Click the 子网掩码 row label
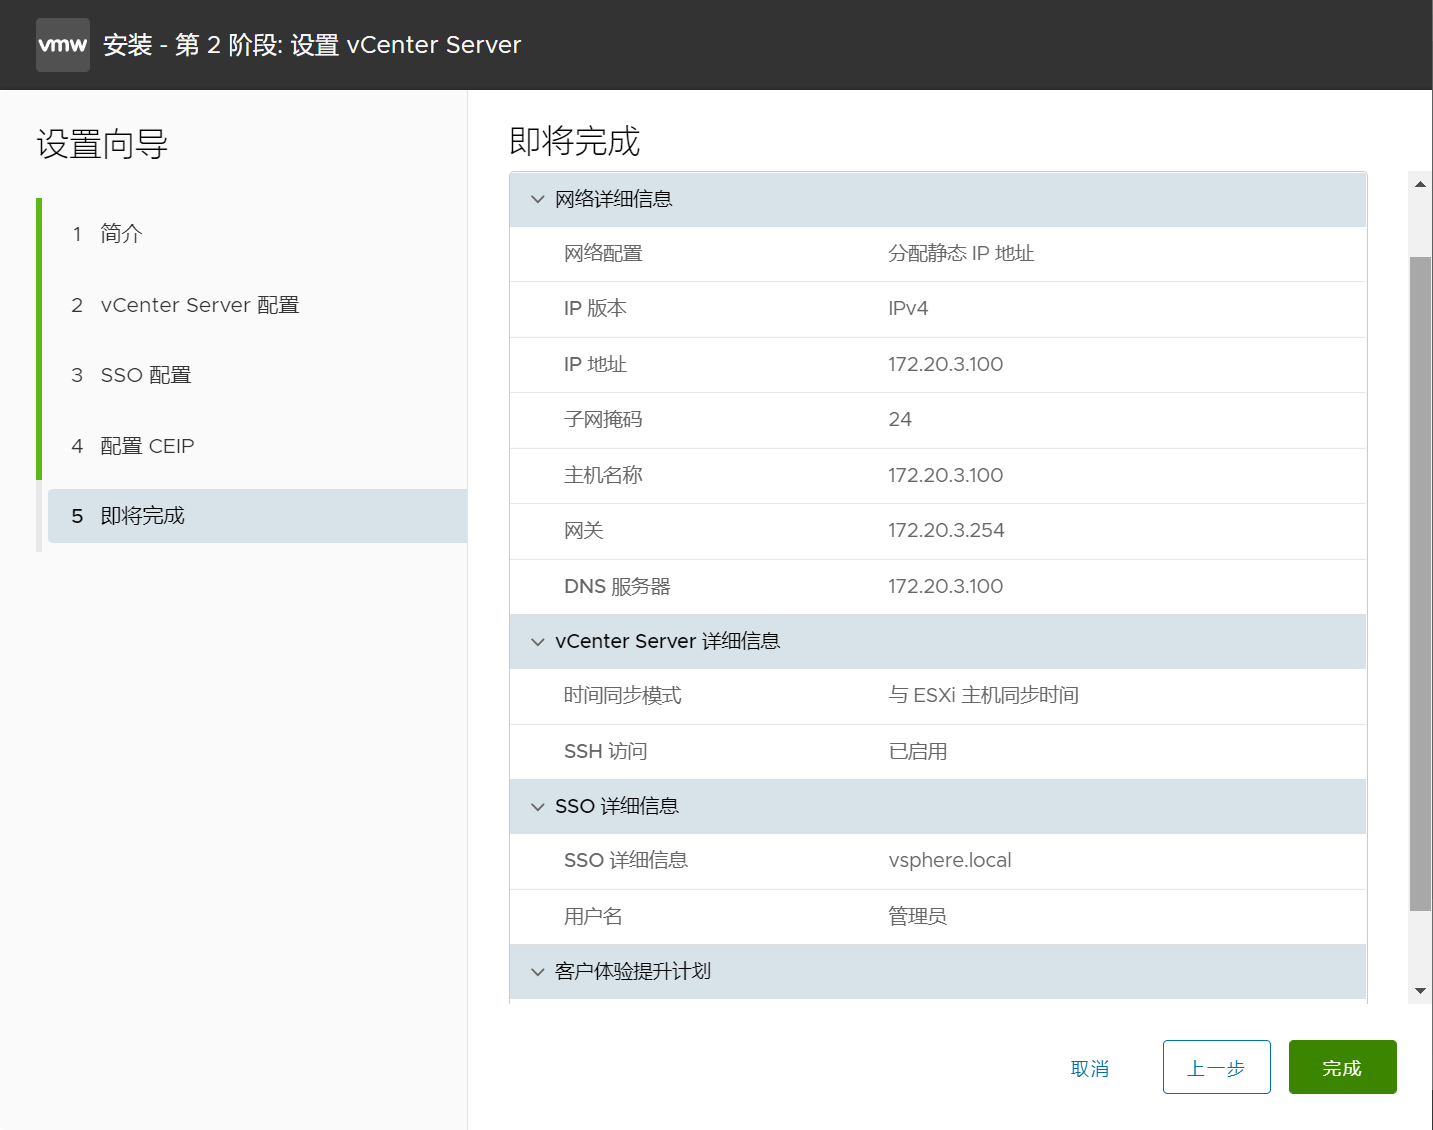The image size is (1433, 1130). [603, 419]
